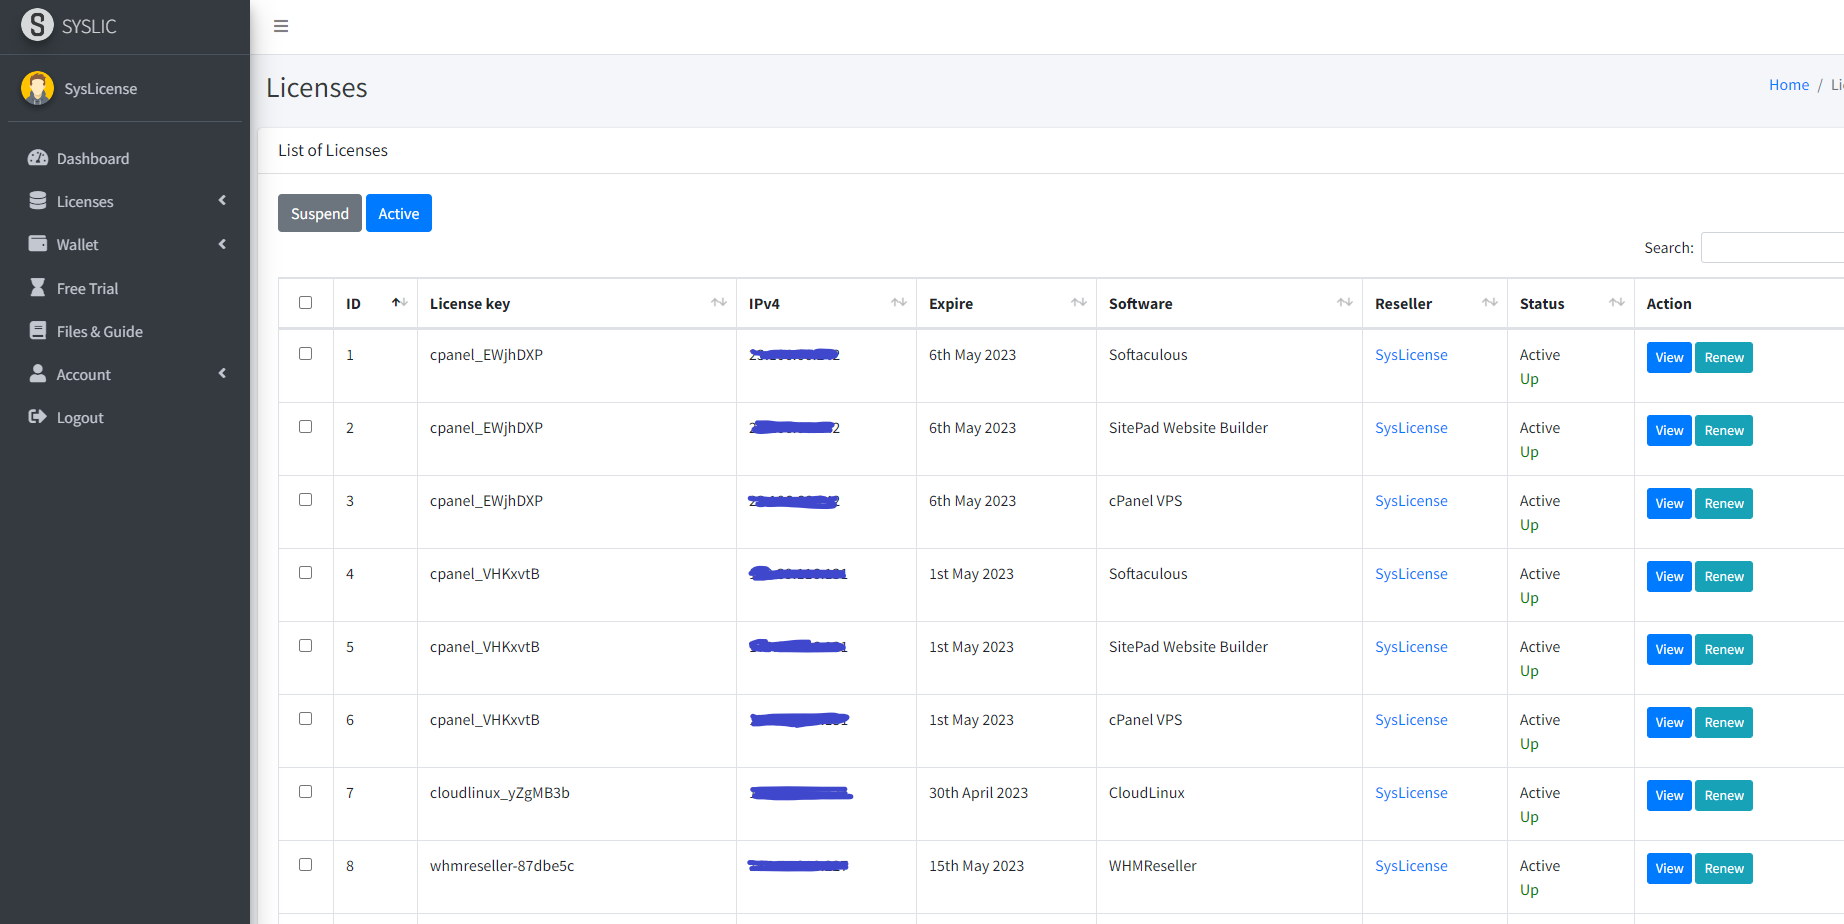Open Dashboard via its gauge icon
The height and width of the screenshot is (924, 1844).
click(x=38, y=158)
